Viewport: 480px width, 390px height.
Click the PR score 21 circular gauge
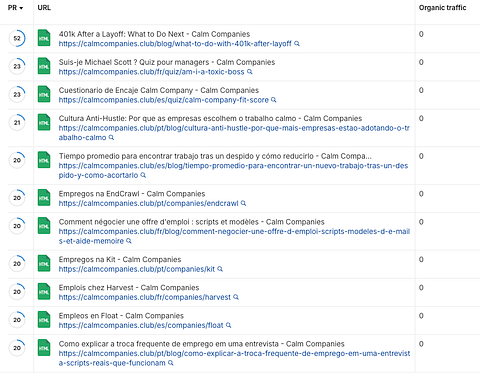[17, 122]
